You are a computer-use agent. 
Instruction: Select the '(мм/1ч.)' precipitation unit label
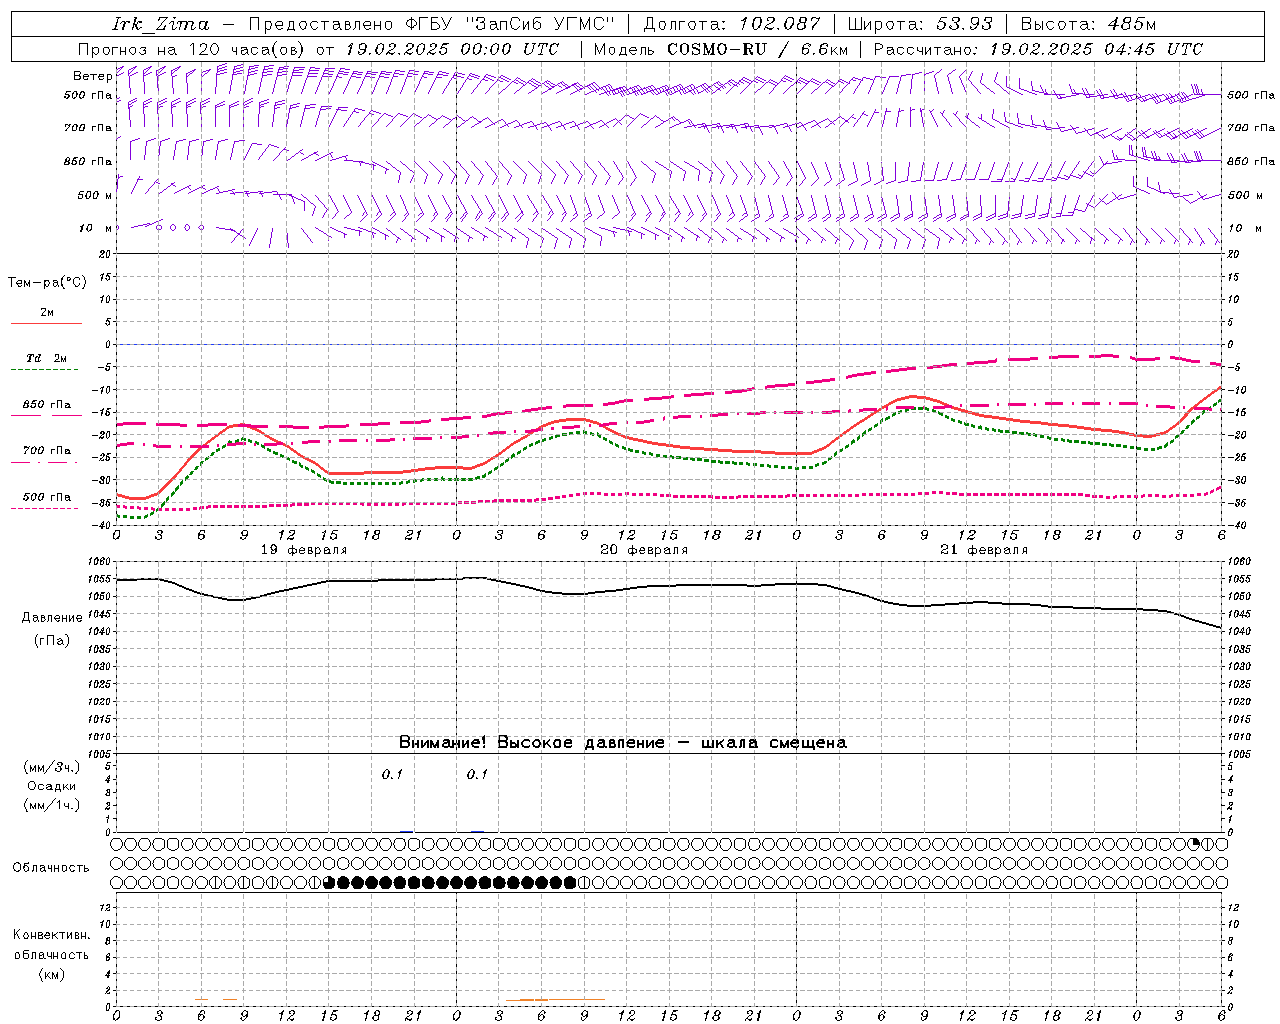pyautogui.click(x=51, y=805)
